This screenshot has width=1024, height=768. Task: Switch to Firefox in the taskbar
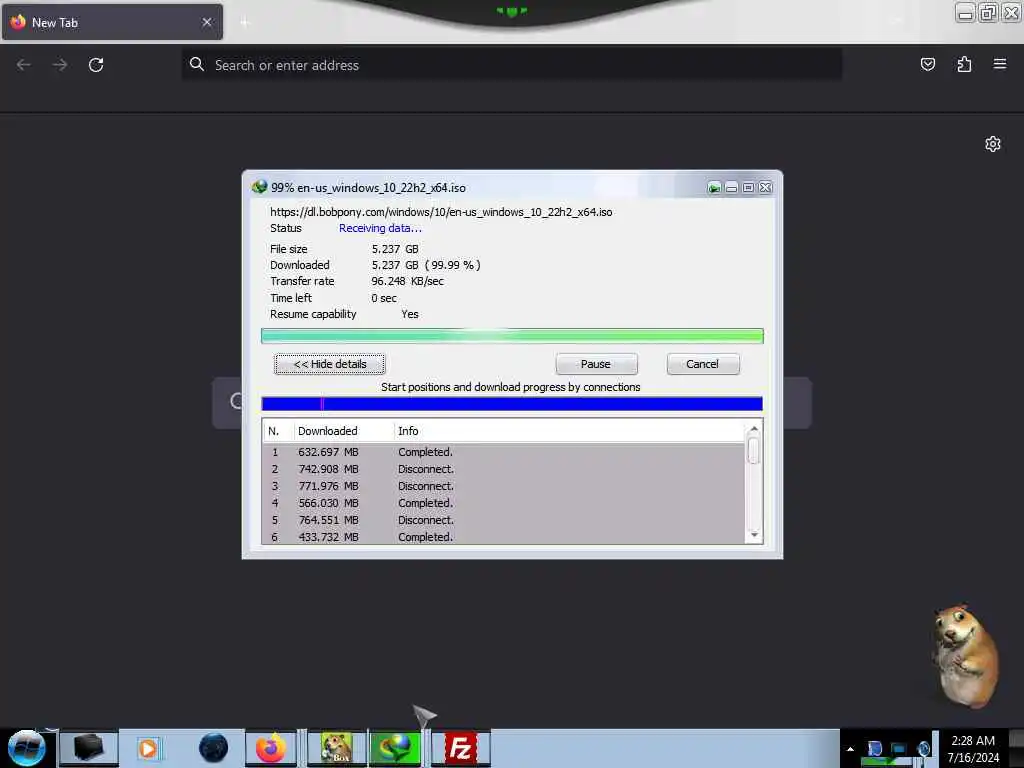270,748
